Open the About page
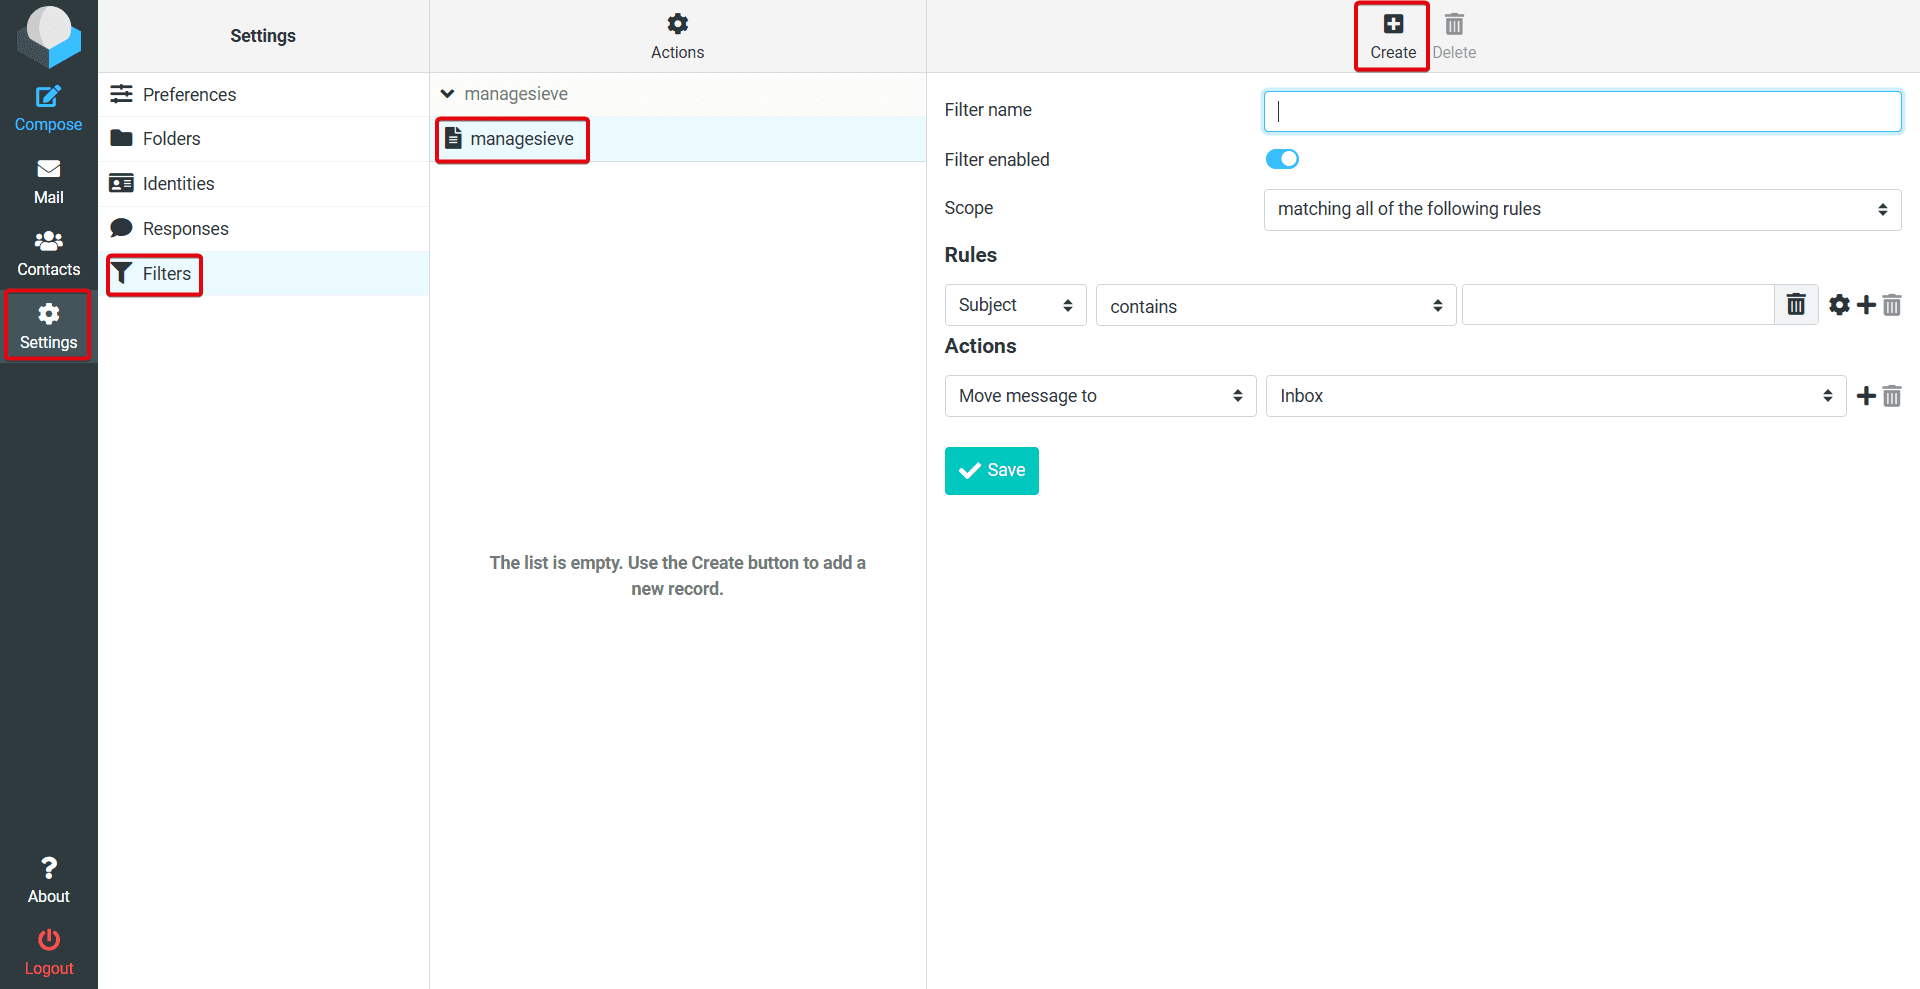This screenshot has height=989, width=1920. pyautogui.click(x=48, y=877)
